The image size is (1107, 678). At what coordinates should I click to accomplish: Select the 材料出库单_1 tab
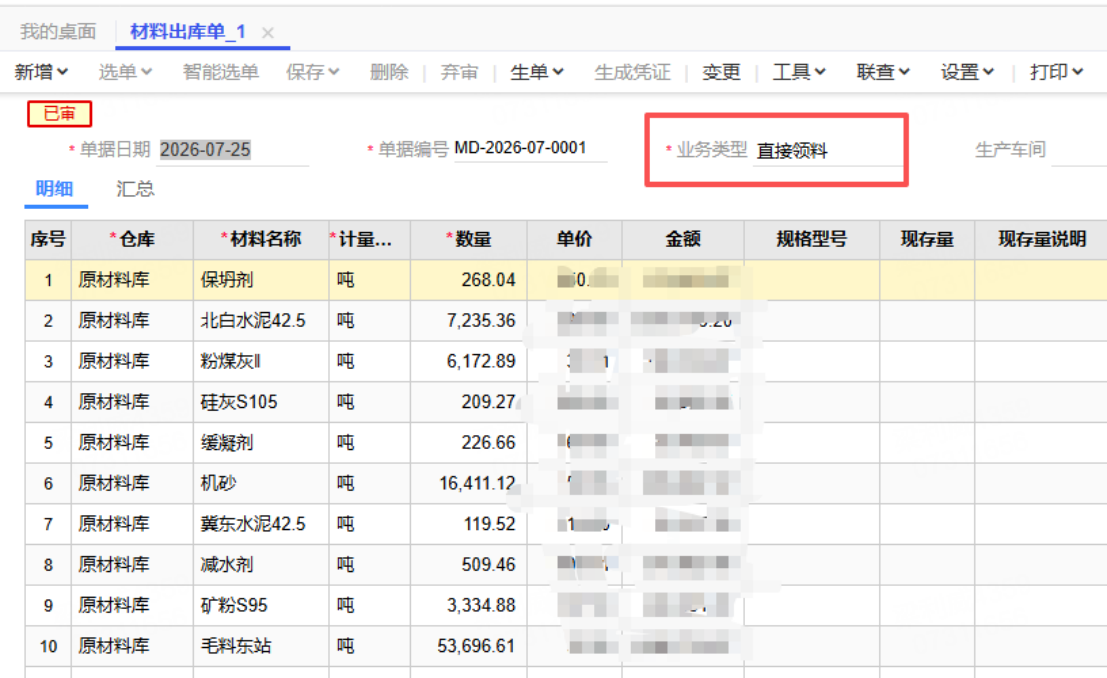point(188,32)
